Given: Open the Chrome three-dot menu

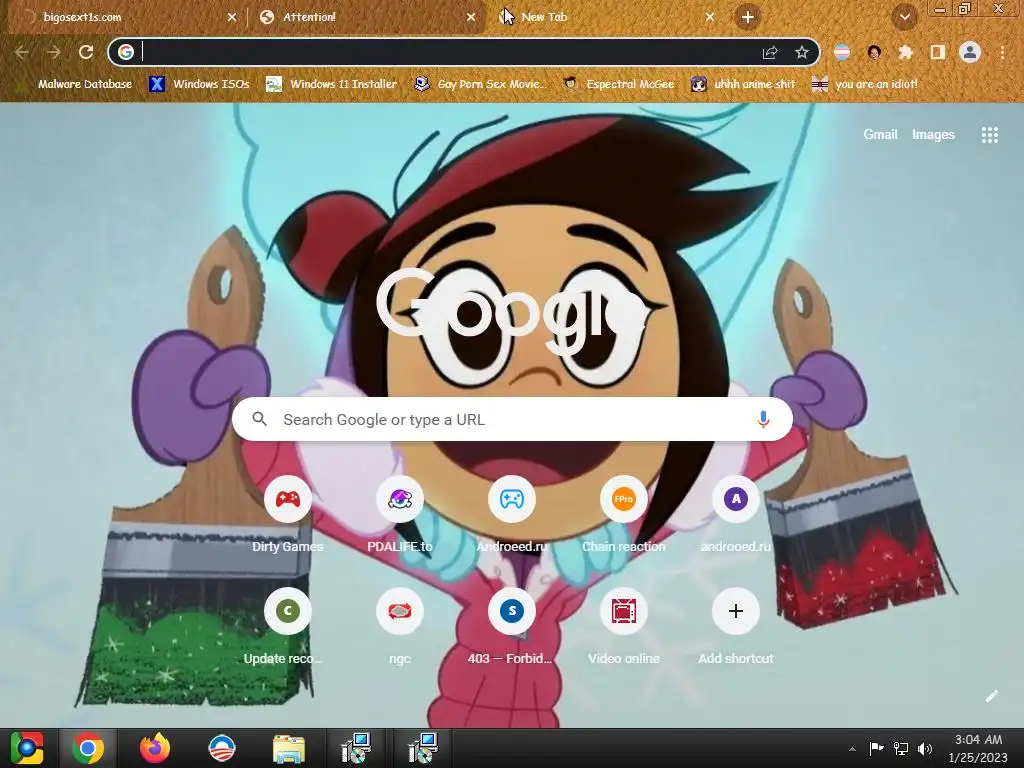Looking at the screenshot, I should 1002,52.
